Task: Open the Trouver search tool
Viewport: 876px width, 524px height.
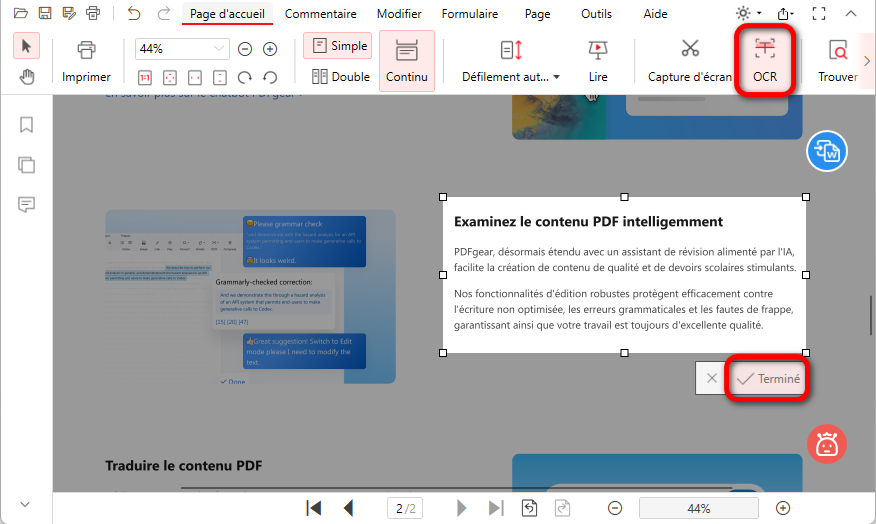Action: pos(837,61)
